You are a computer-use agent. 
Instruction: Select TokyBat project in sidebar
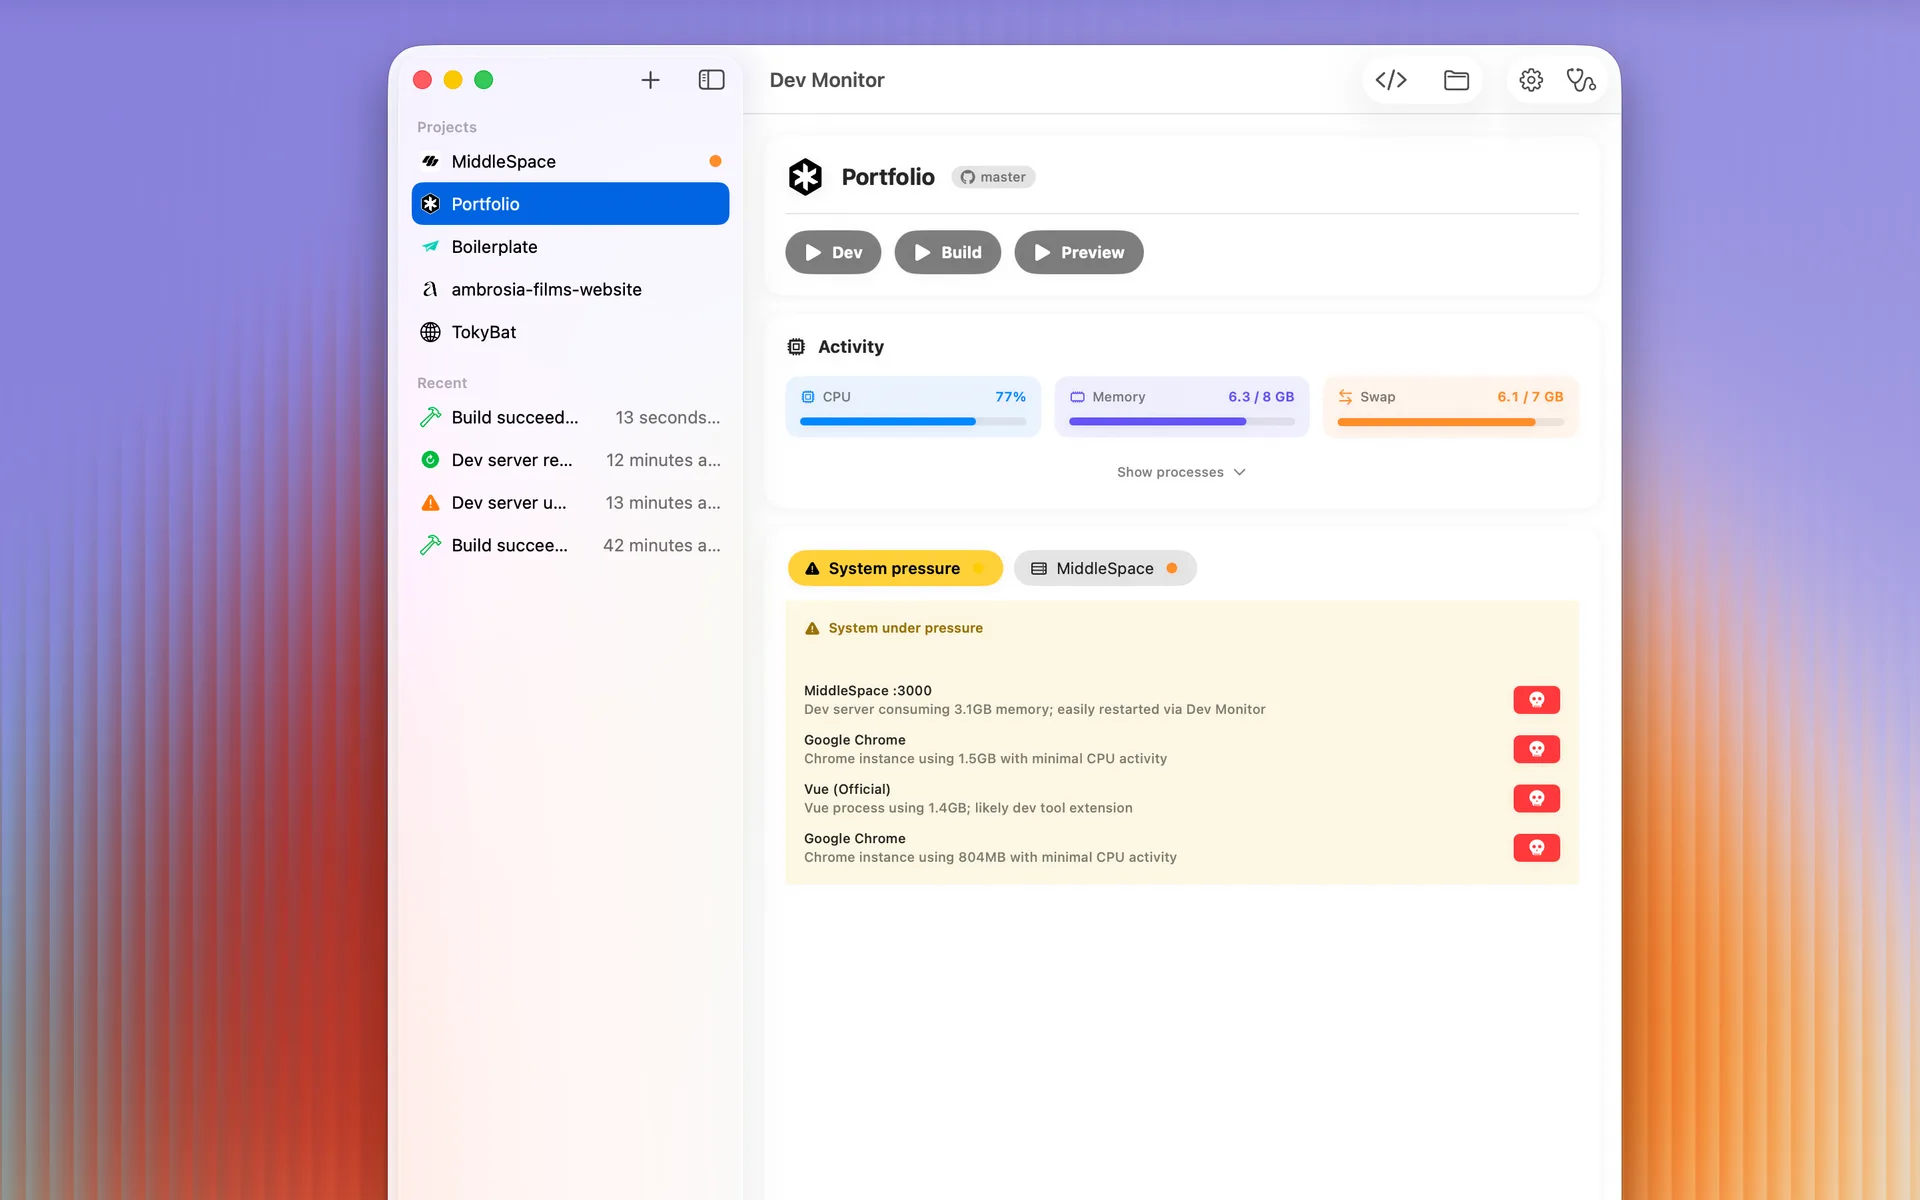(x=570, y=332)
